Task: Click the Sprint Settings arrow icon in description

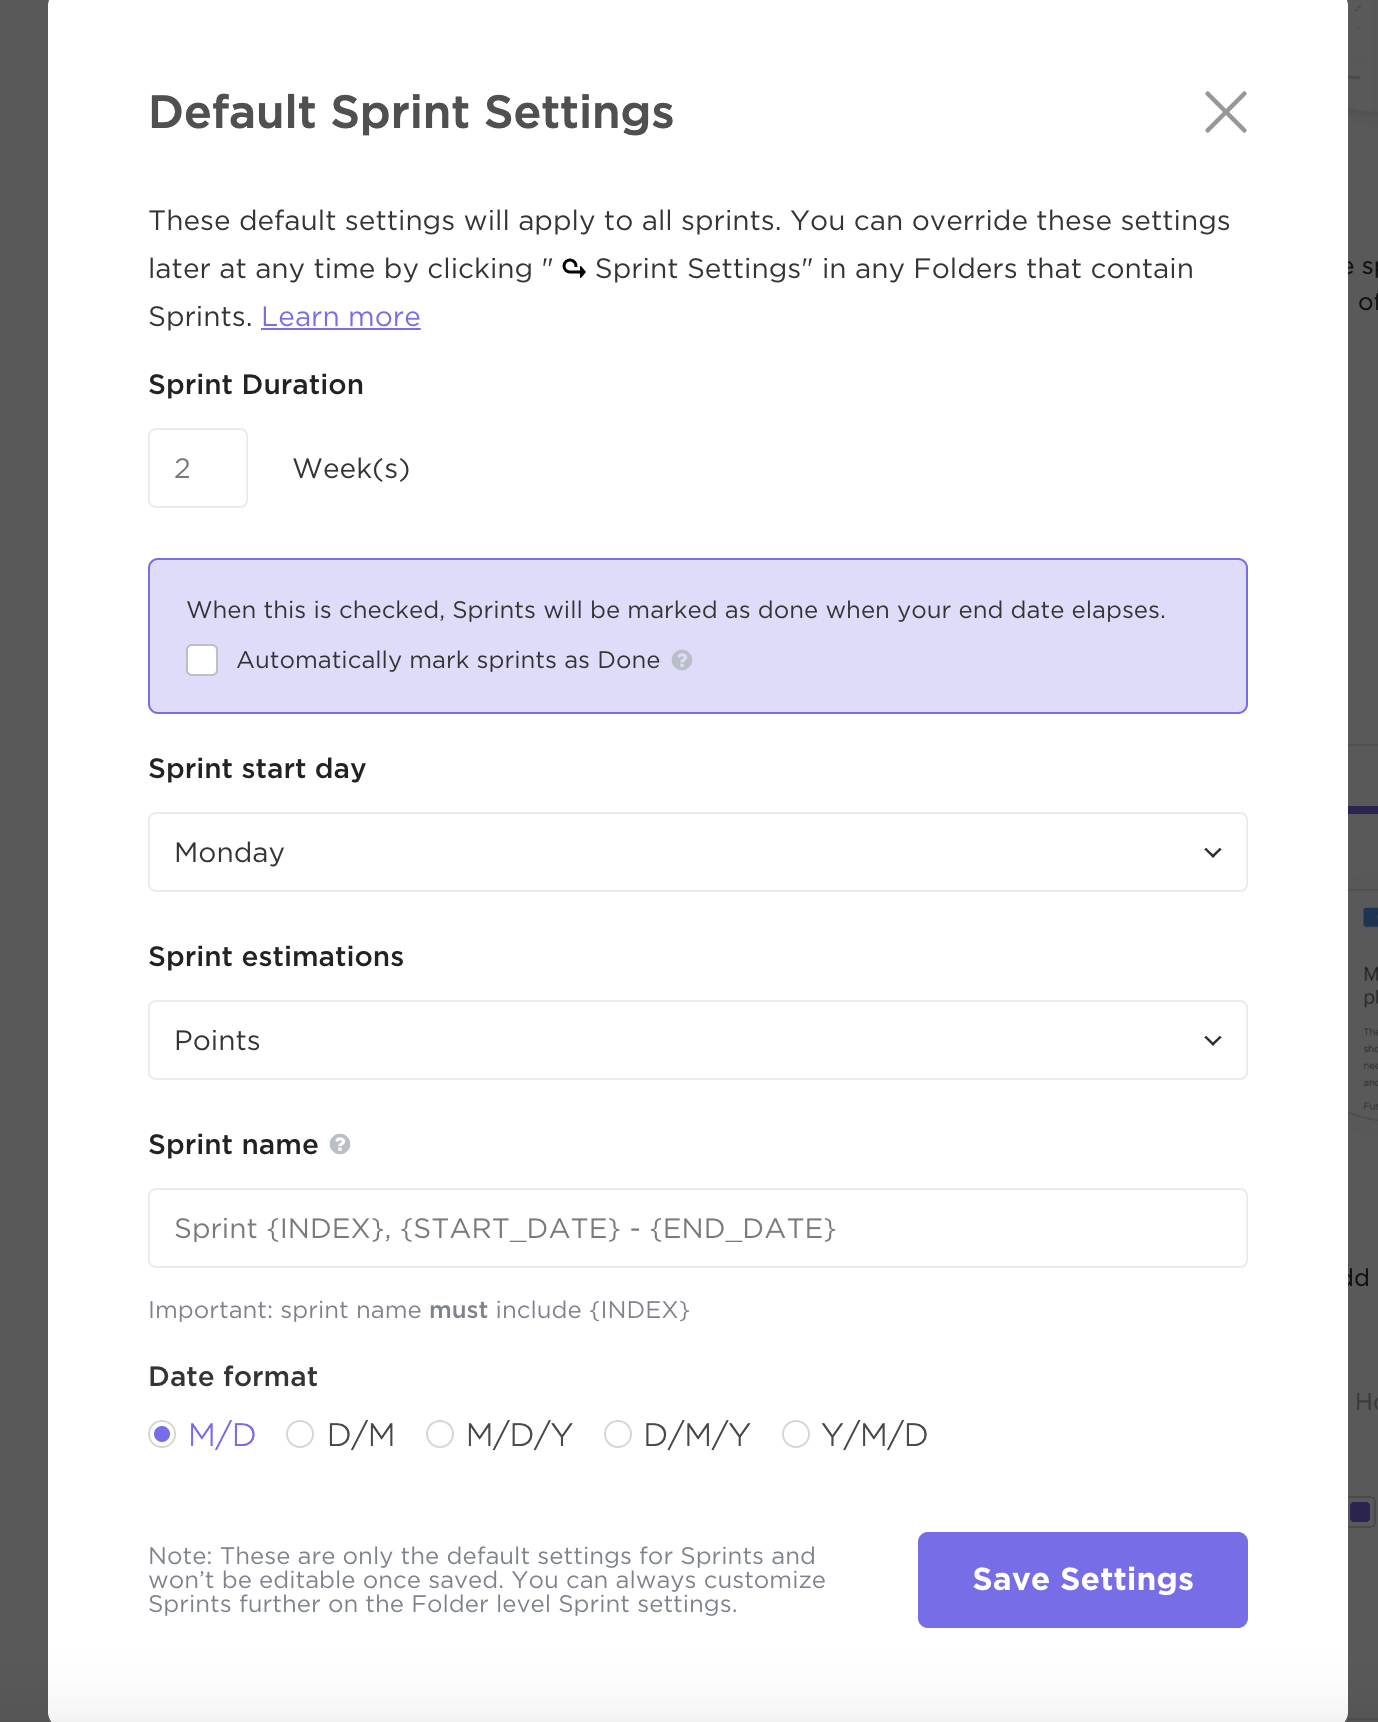Action: click(x=574, y=268)
